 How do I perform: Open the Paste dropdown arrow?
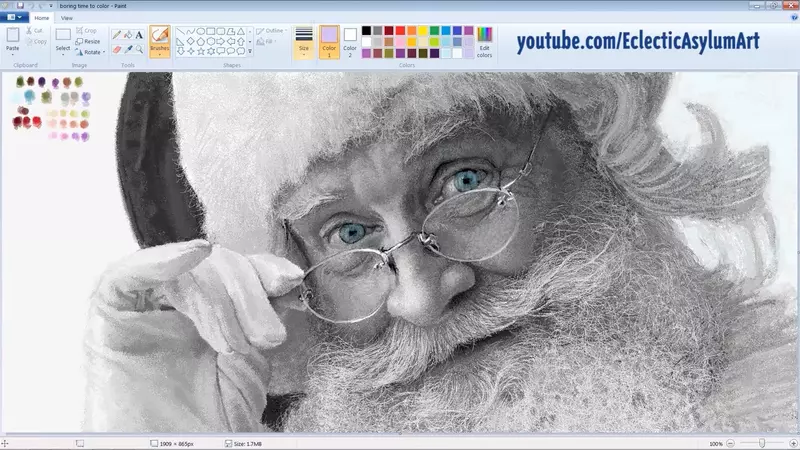pos(13,54)
